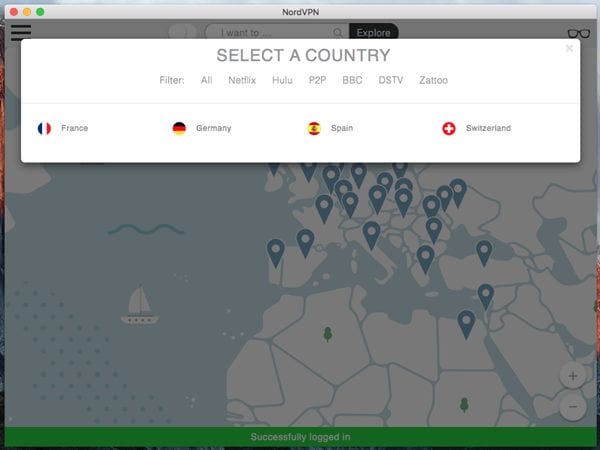Click the map pin in Italy
Screen dimensions: 600x450
371,235
